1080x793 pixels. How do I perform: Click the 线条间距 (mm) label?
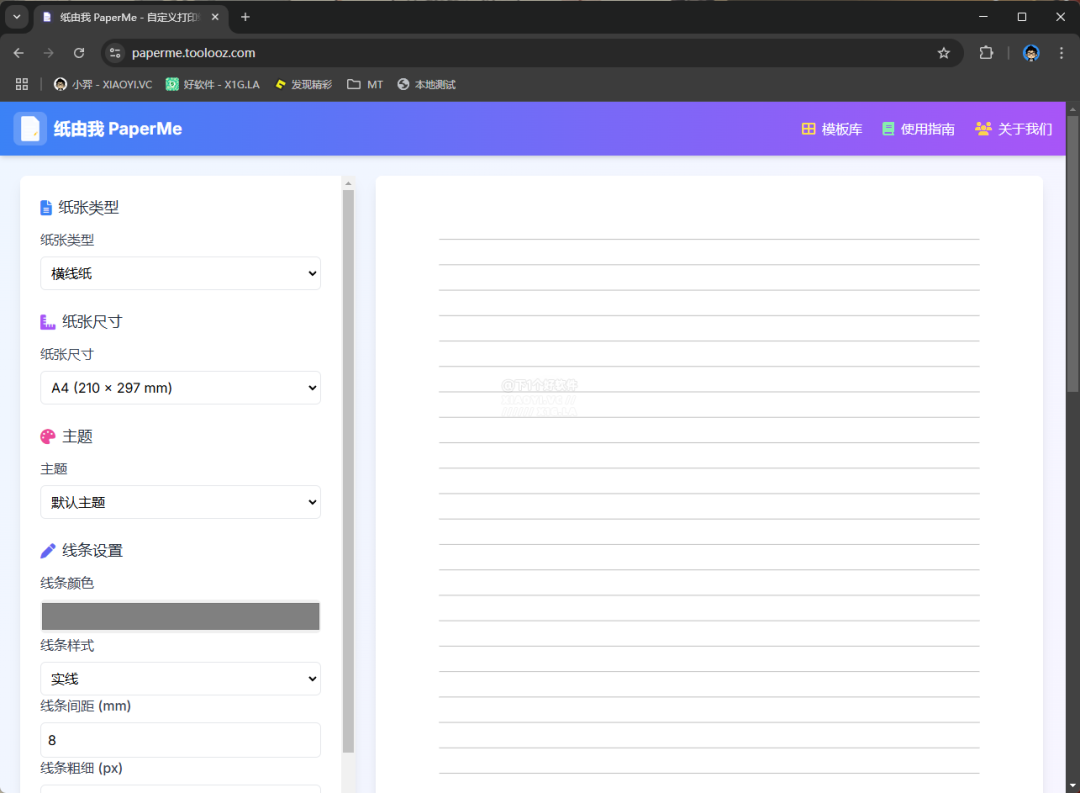point(85,706)
